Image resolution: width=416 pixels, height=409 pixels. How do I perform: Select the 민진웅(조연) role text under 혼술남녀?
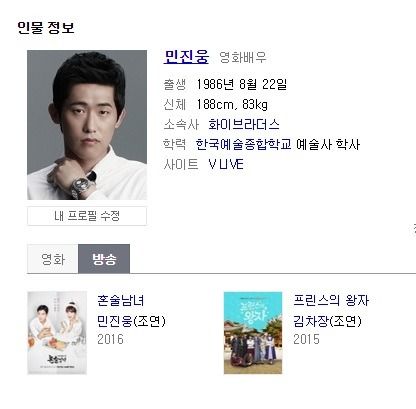click(x=131, y=321)
